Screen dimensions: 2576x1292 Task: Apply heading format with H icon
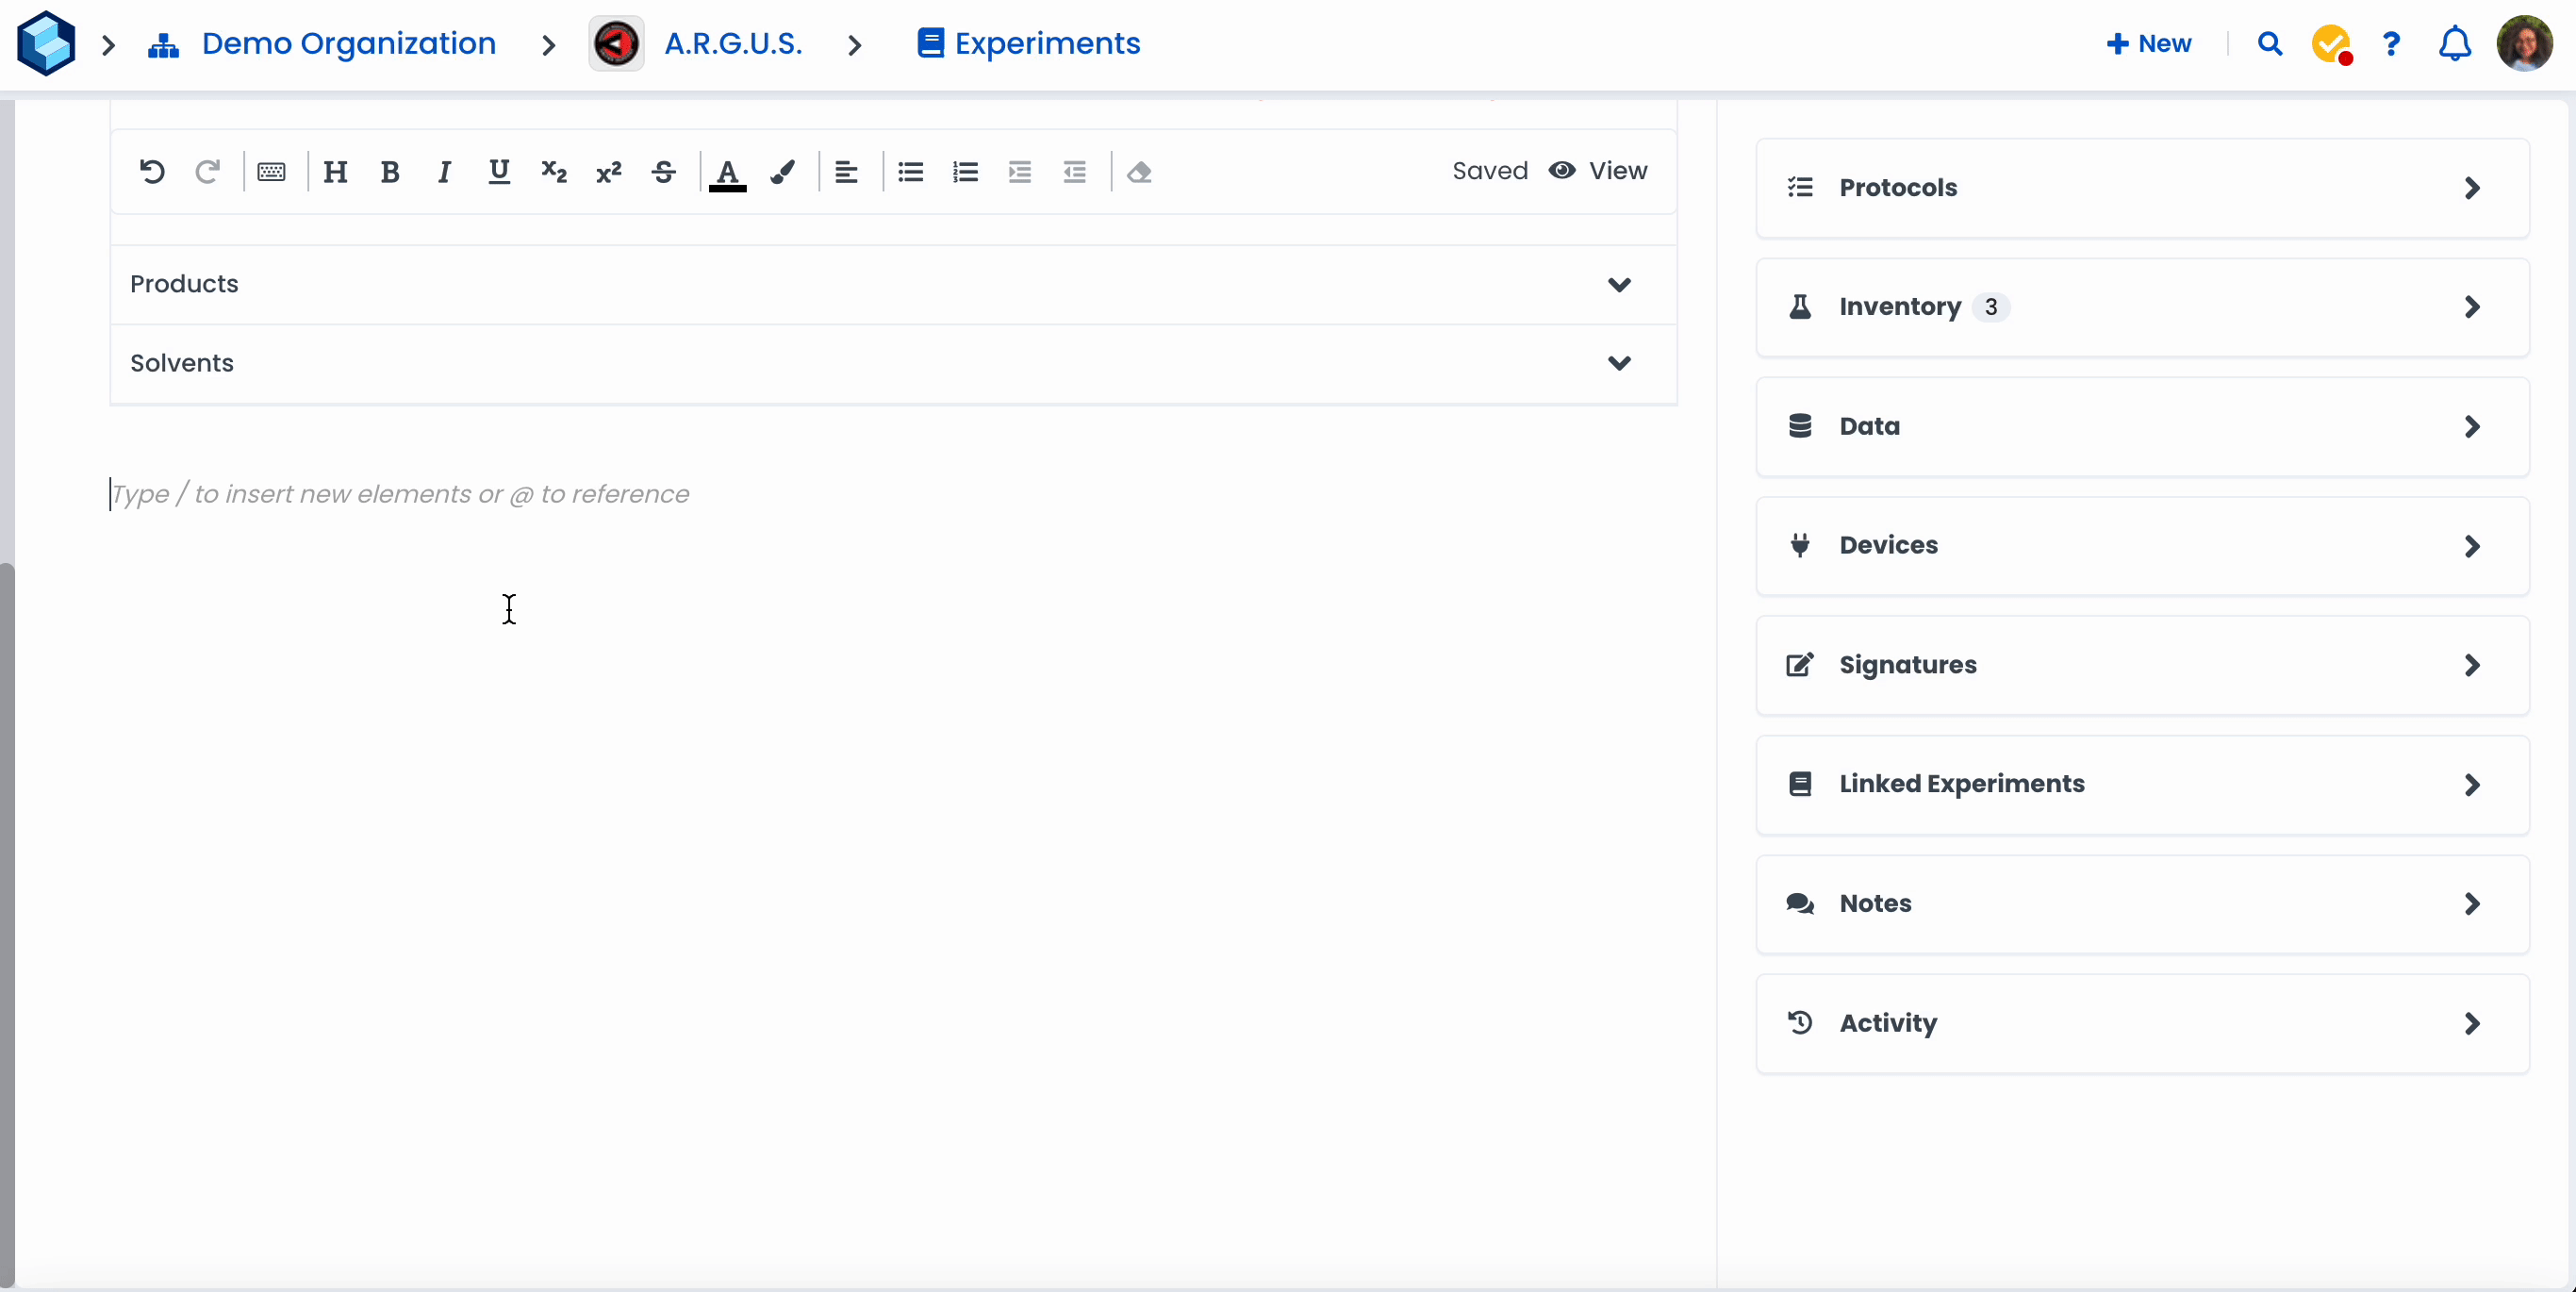pos(335,172)
